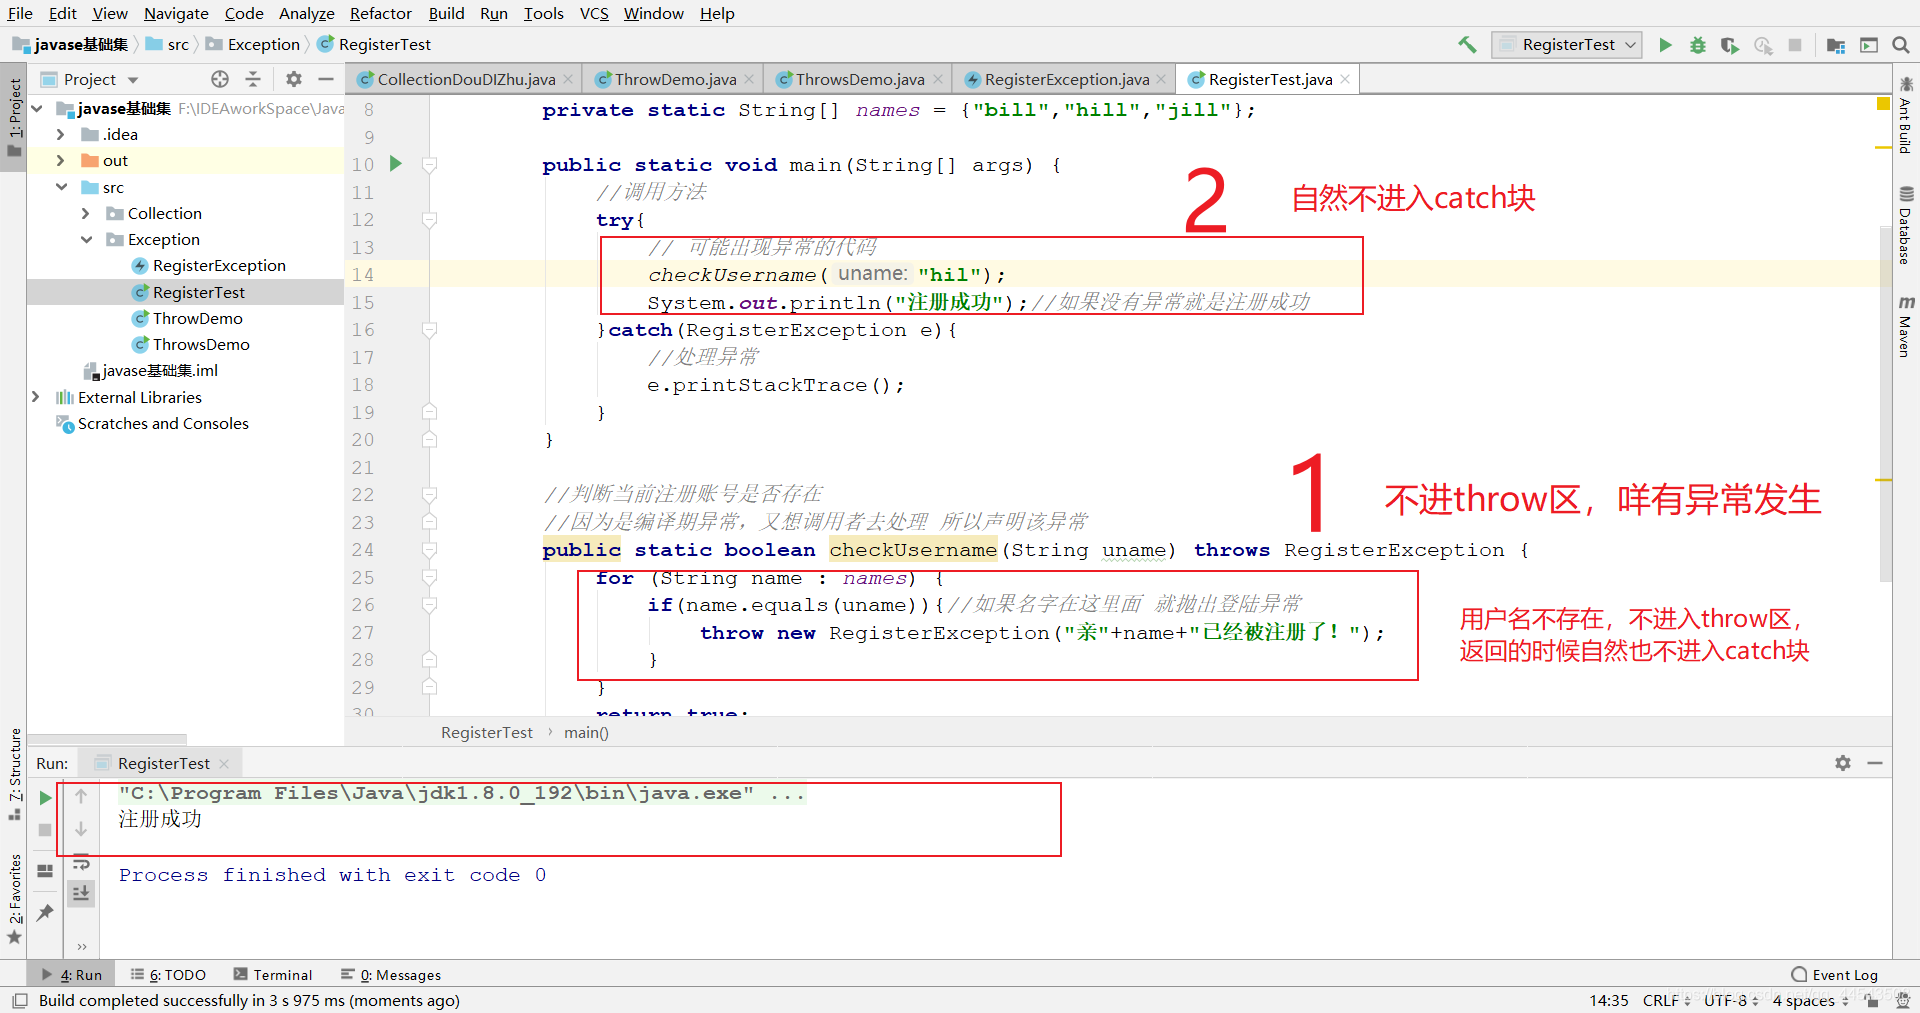
Task: Open the VCS menu
Action: [x=594, y=13]
